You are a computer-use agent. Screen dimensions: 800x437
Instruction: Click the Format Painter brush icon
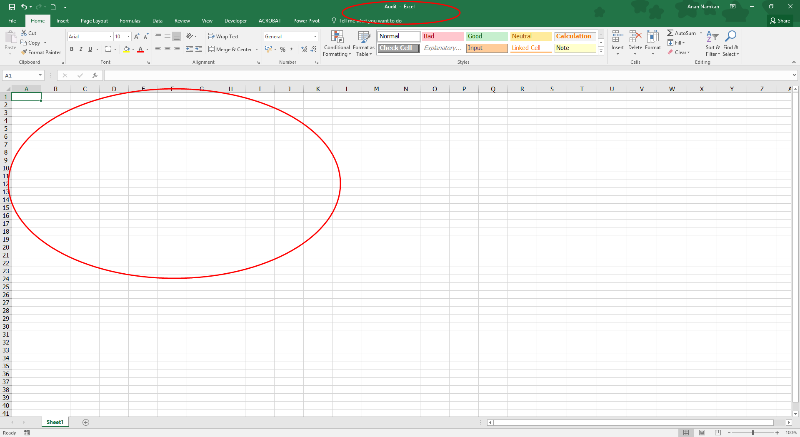(23, 52)
